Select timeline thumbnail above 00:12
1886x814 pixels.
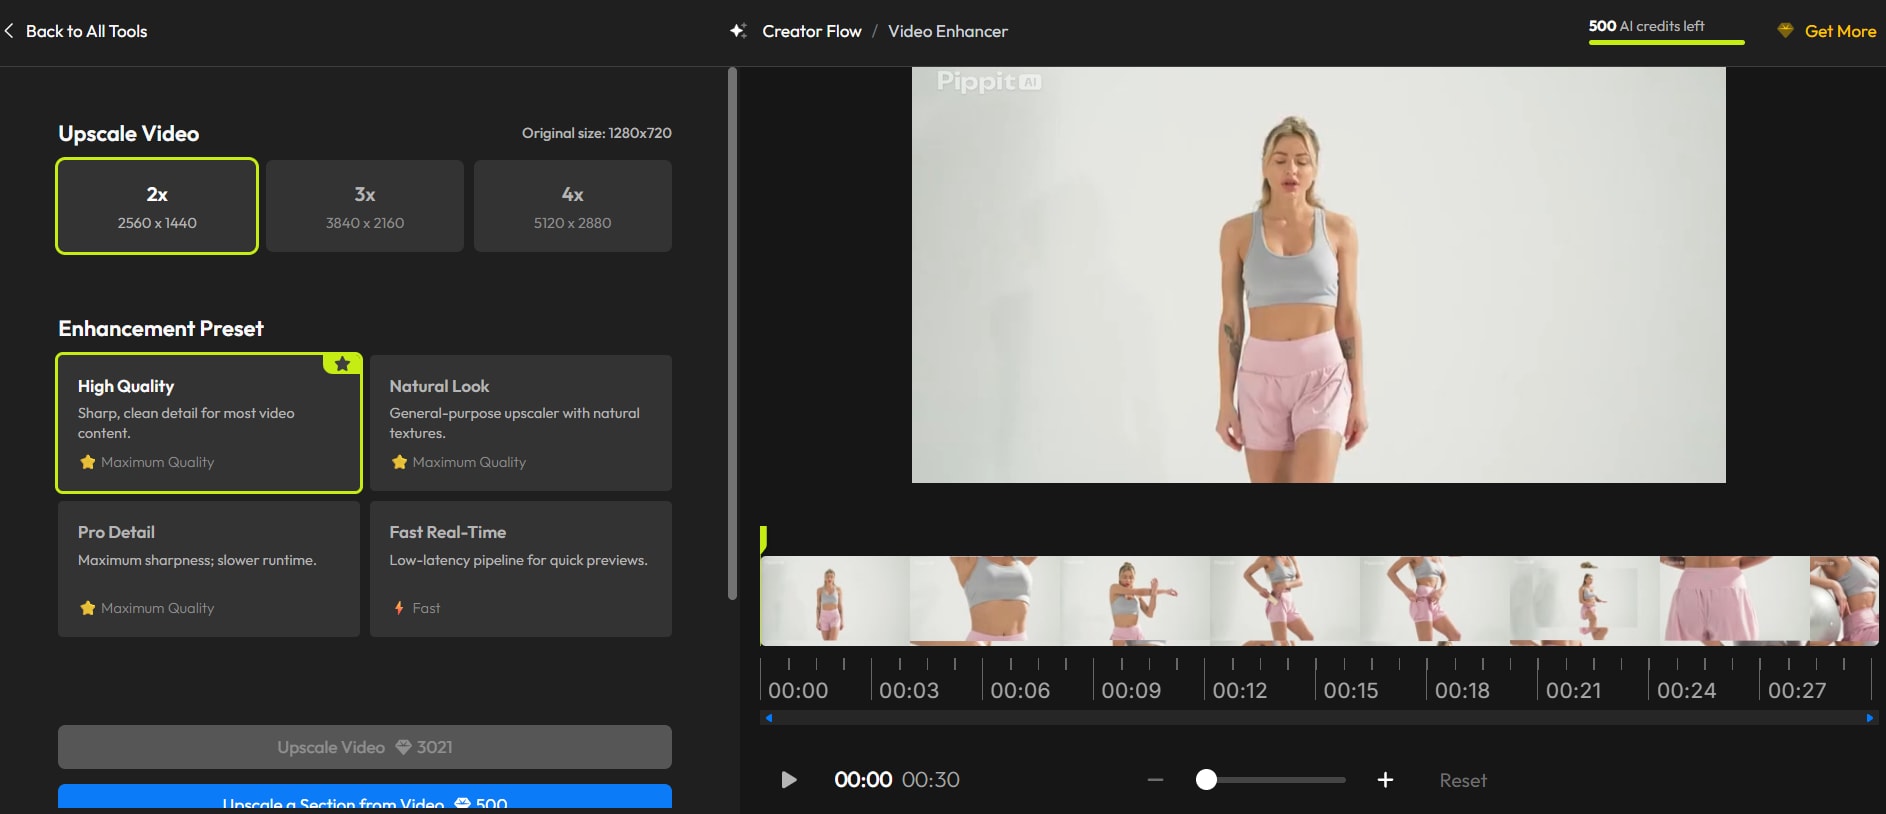(1285, 600)
